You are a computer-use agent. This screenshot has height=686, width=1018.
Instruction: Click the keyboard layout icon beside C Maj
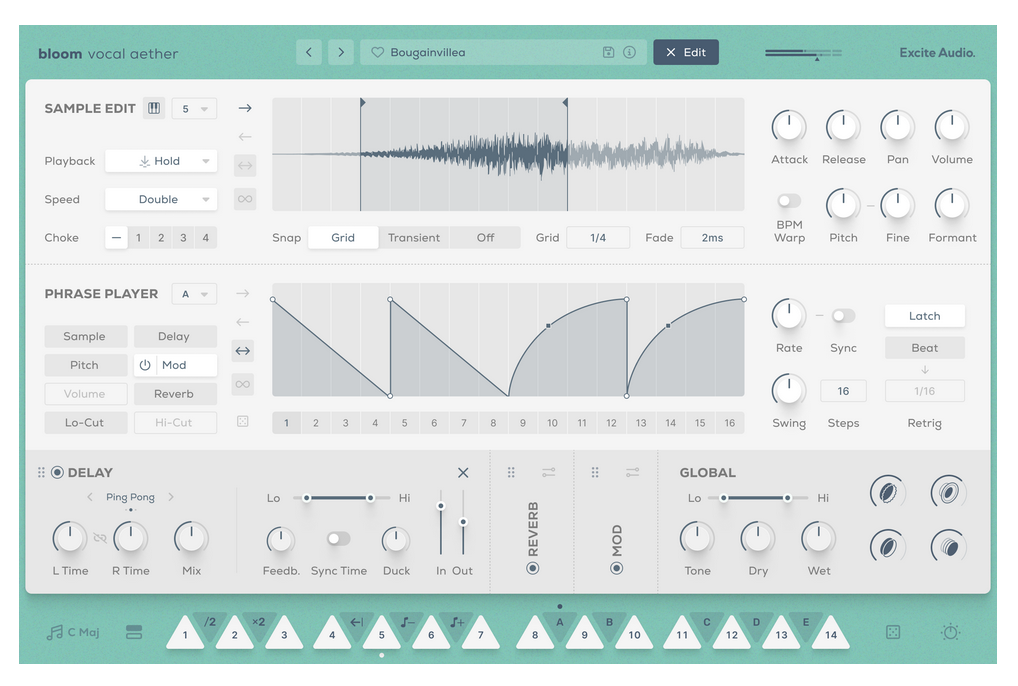(x=134, y=632)
